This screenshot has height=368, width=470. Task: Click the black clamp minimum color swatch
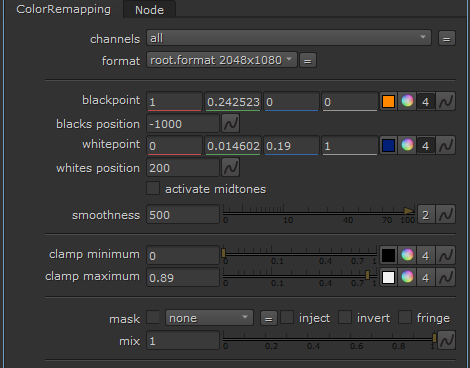point(388,255)
